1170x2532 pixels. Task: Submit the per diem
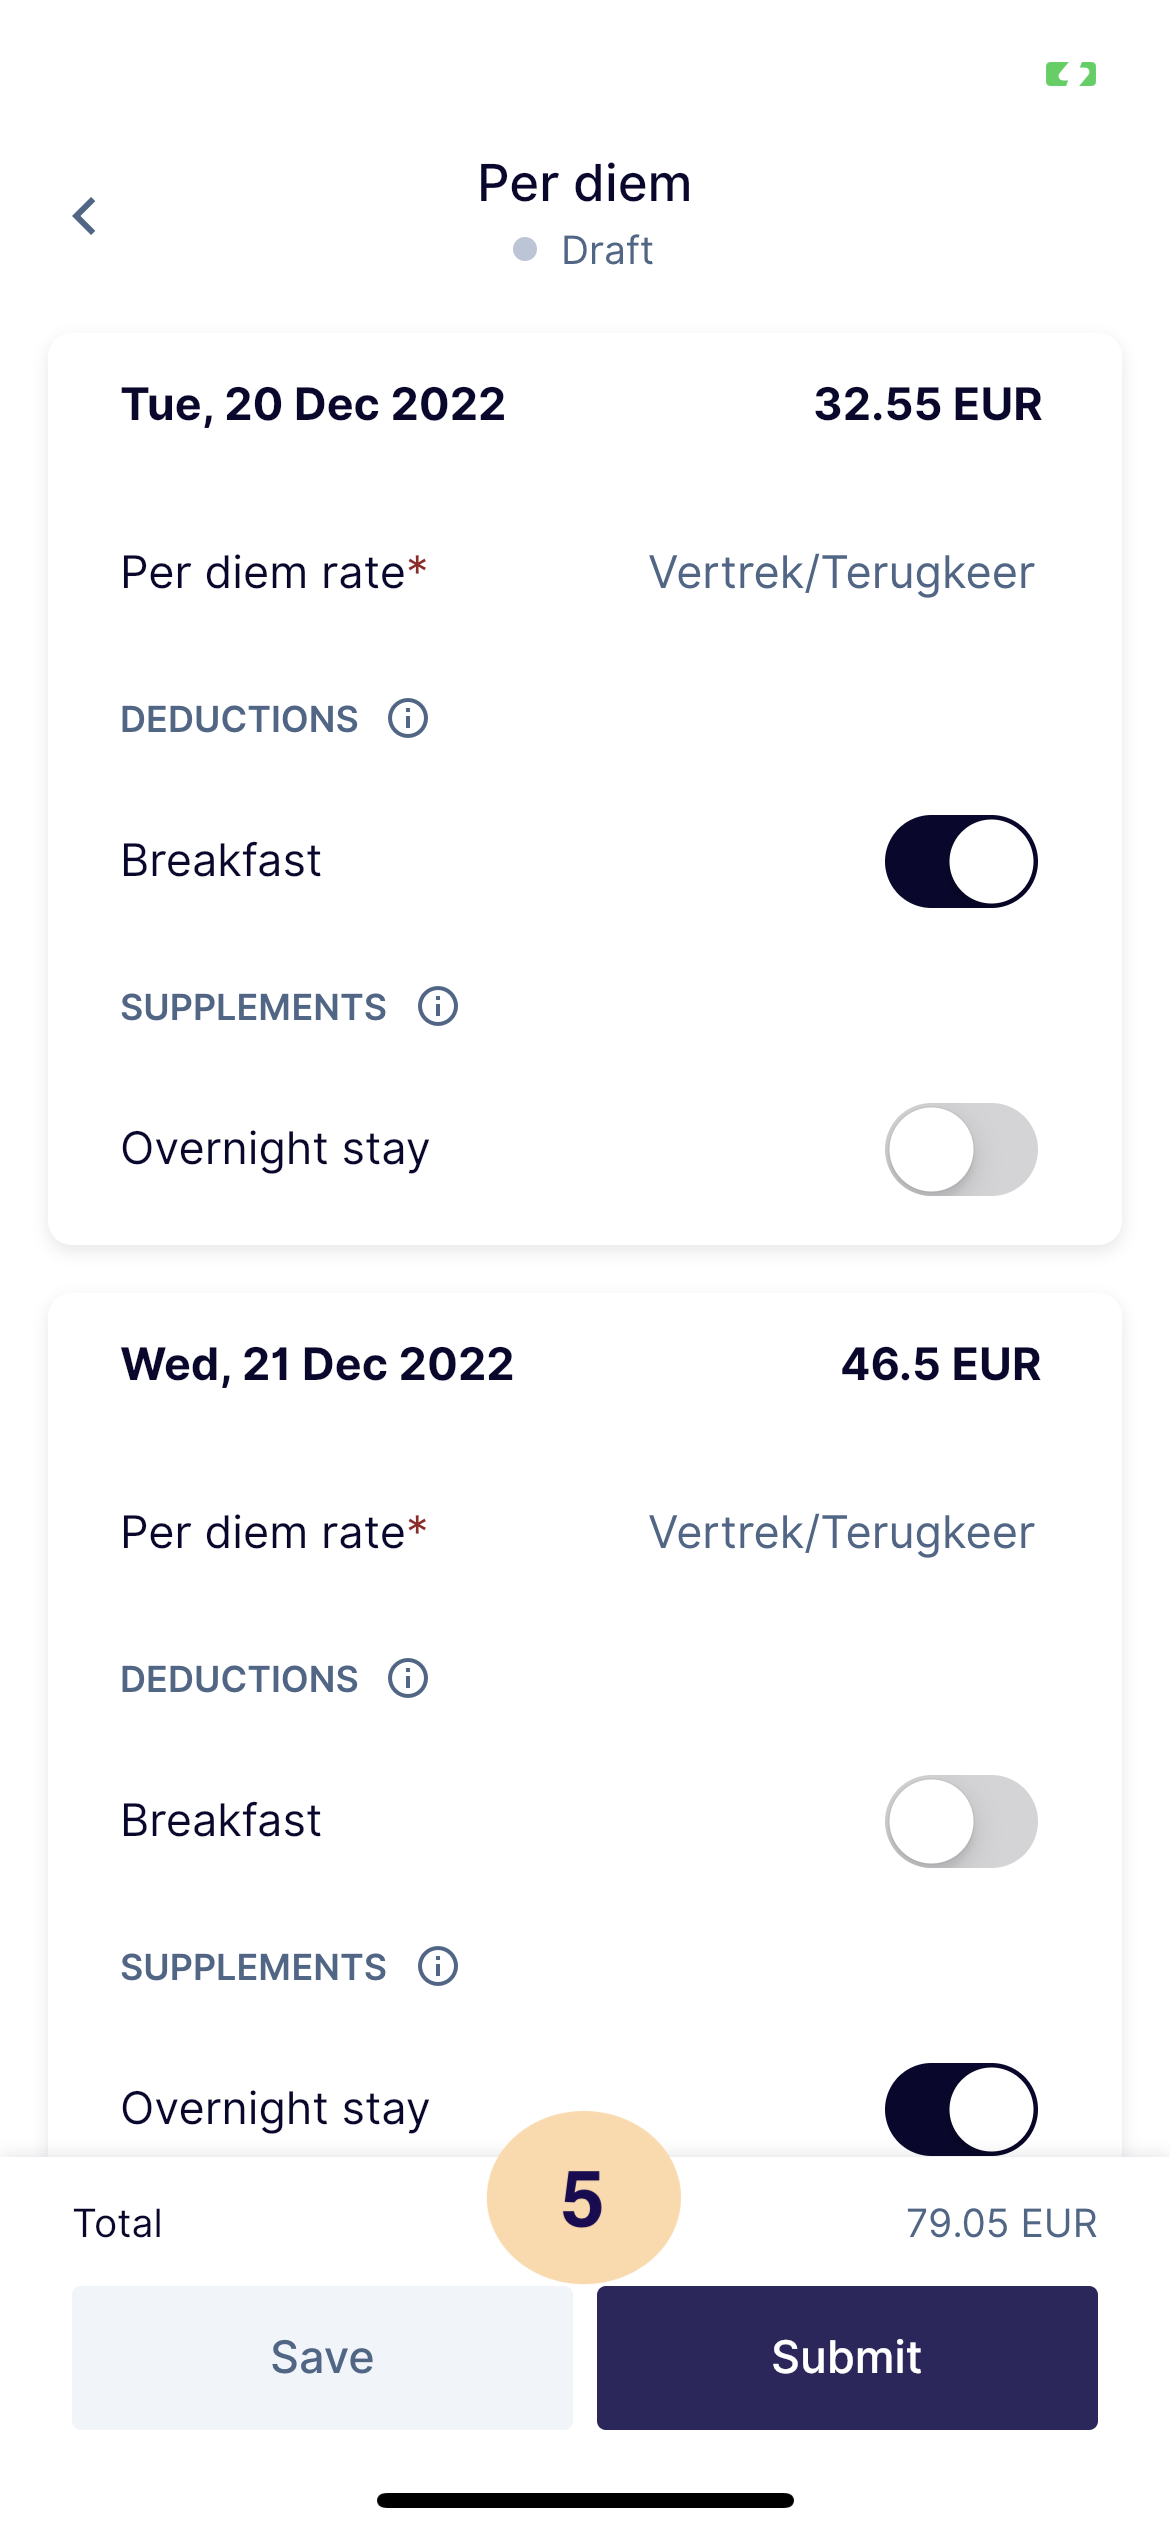(847, 2357)
